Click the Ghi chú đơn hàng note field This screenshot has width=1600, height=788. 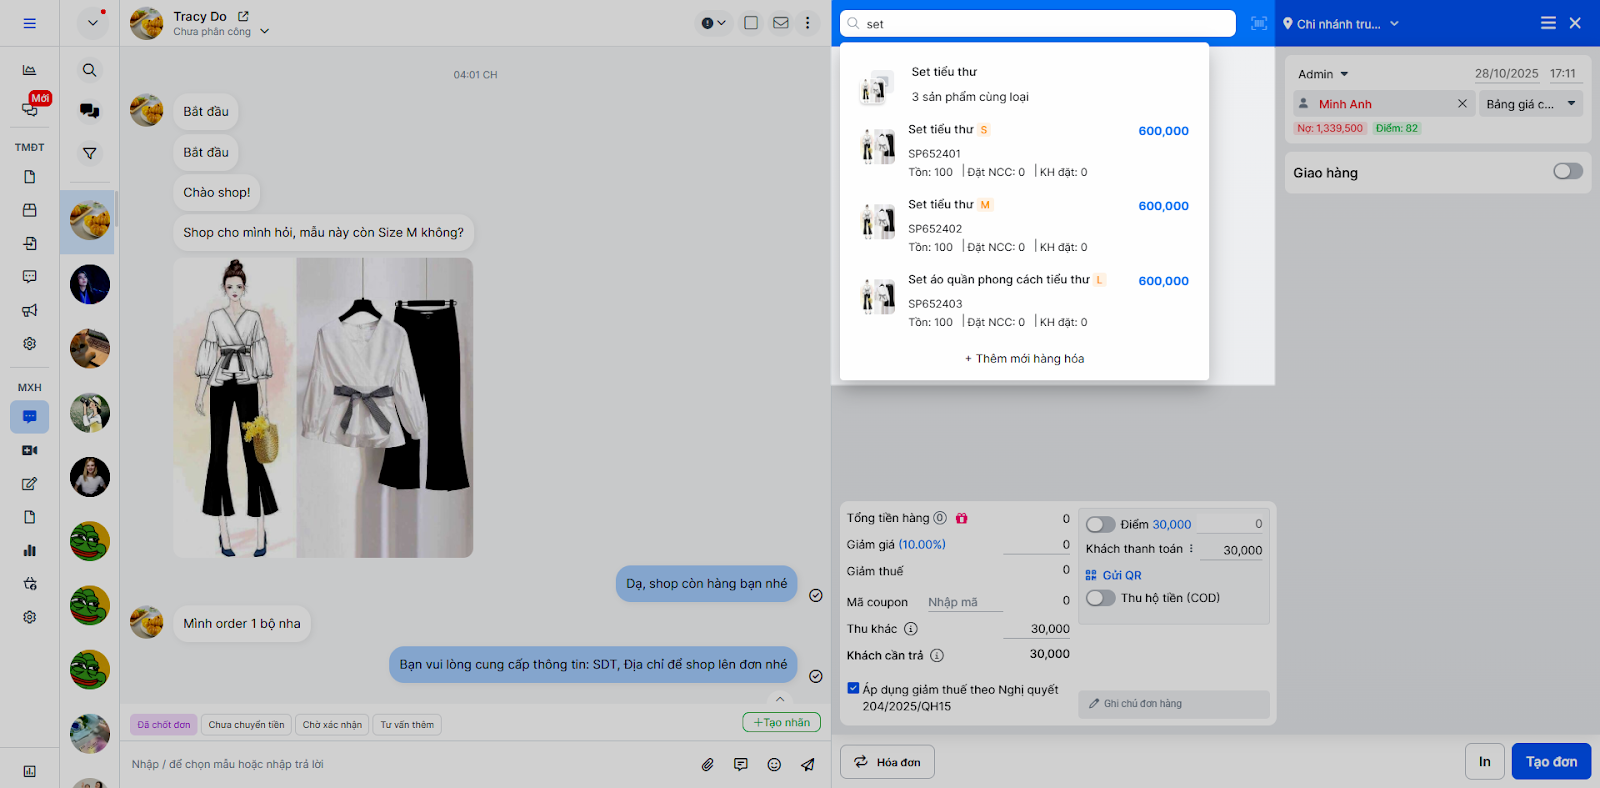[x=1173, y=704]
